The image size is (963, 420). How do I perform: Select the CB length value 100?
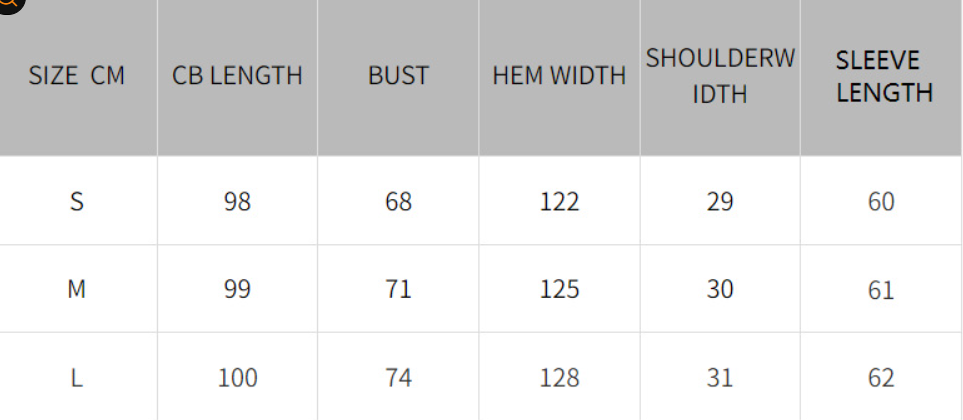point(237,378)
